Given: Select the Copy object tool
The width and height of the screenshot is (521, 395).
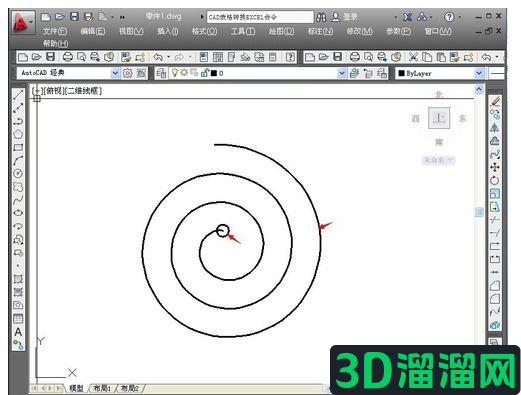Looking at the screenshot, I should 495,114.
